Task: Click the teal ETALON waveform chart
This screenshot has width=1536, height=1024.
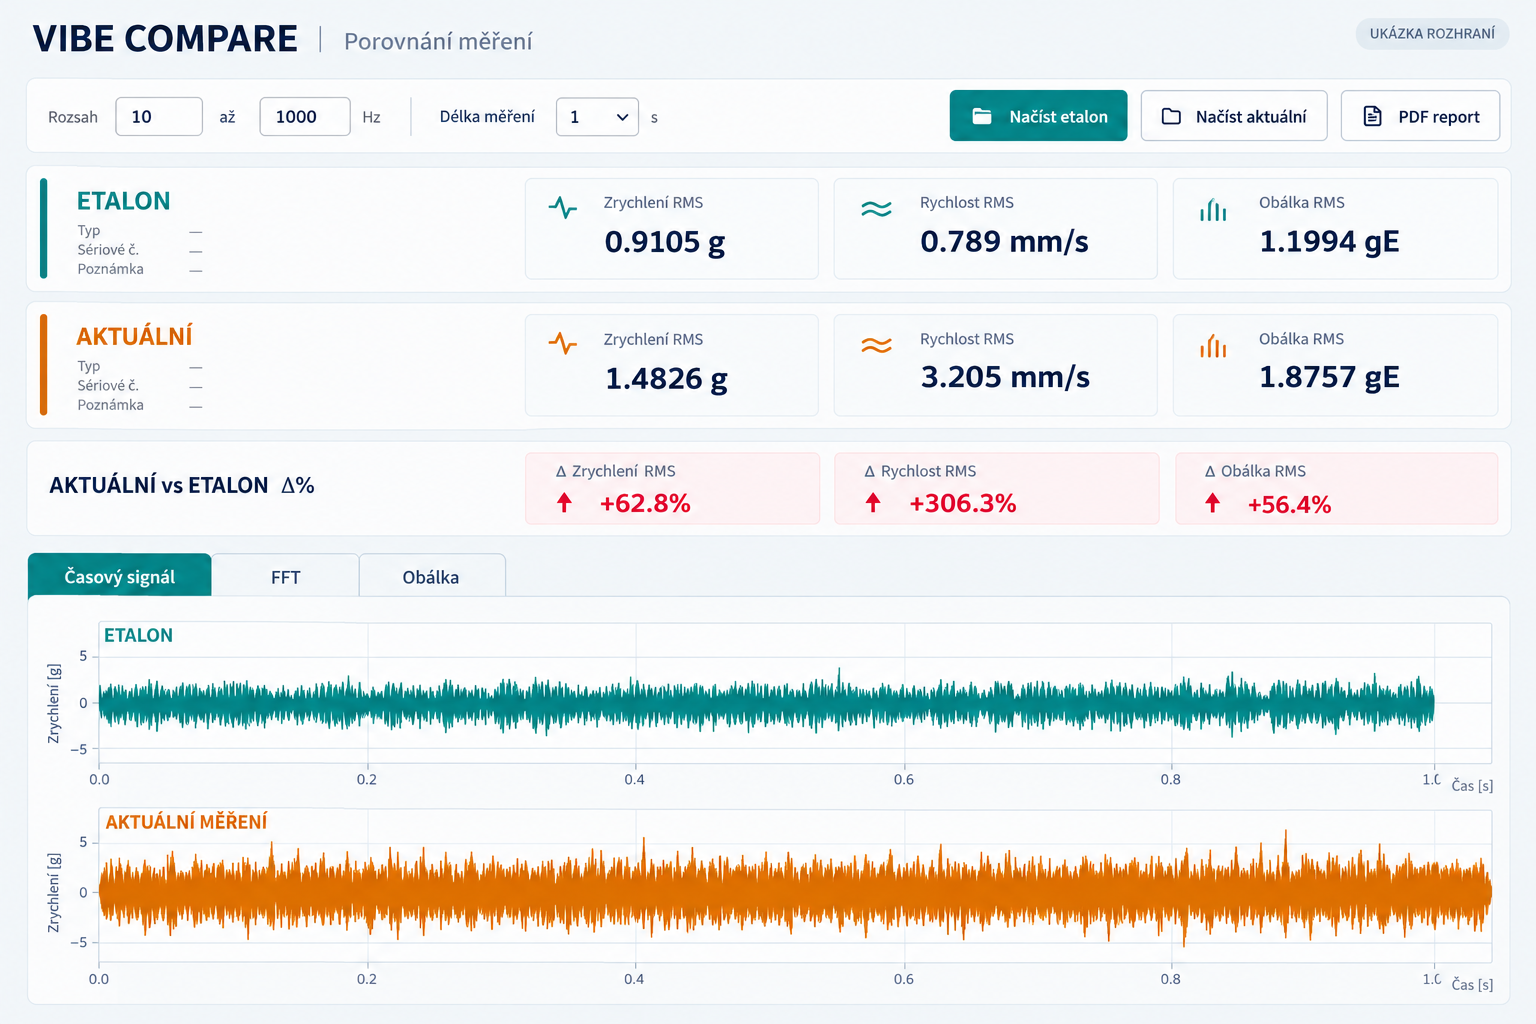Action: (795, 692)
